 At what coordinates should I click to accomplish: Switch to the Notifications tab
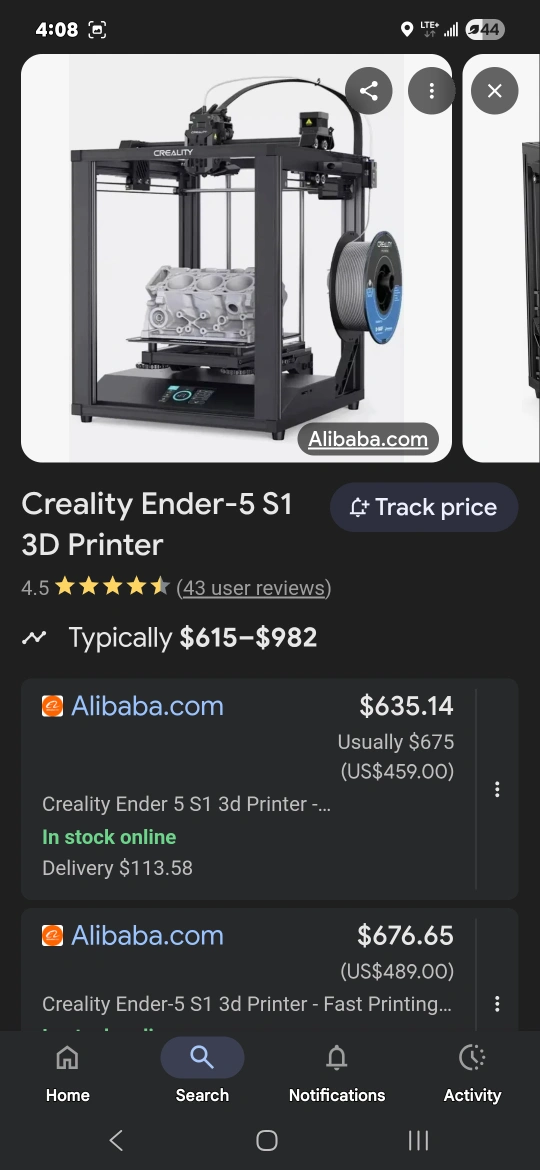coord(337,1073)
